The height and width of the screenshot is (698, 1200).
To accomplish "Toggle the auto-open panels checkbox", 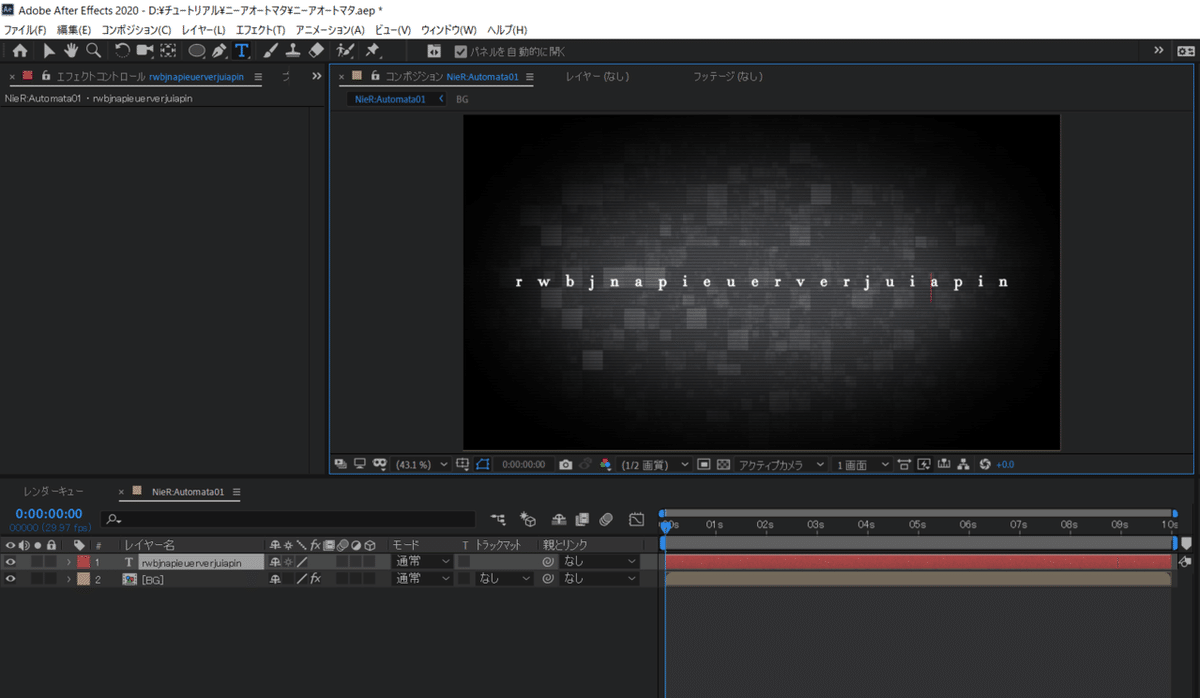I will tap(461, 51).
